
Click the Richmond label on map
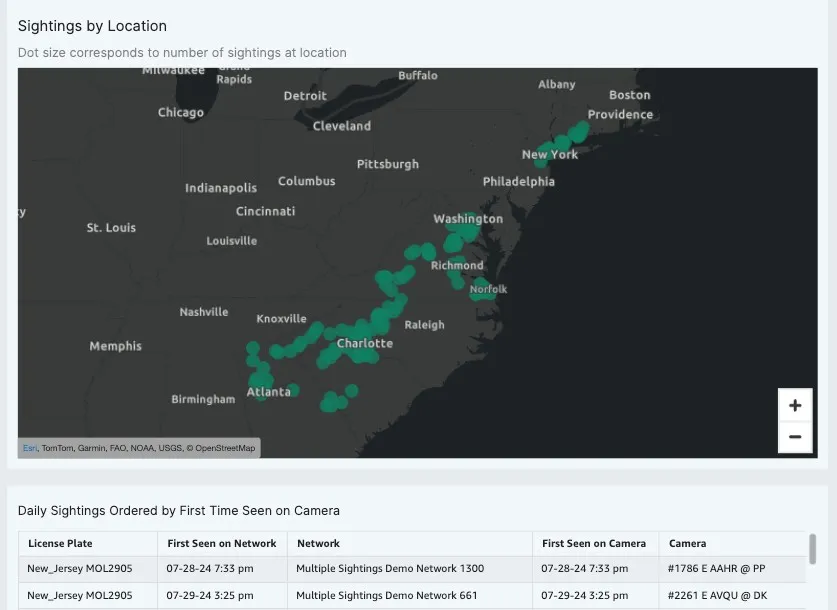[457, 265]
